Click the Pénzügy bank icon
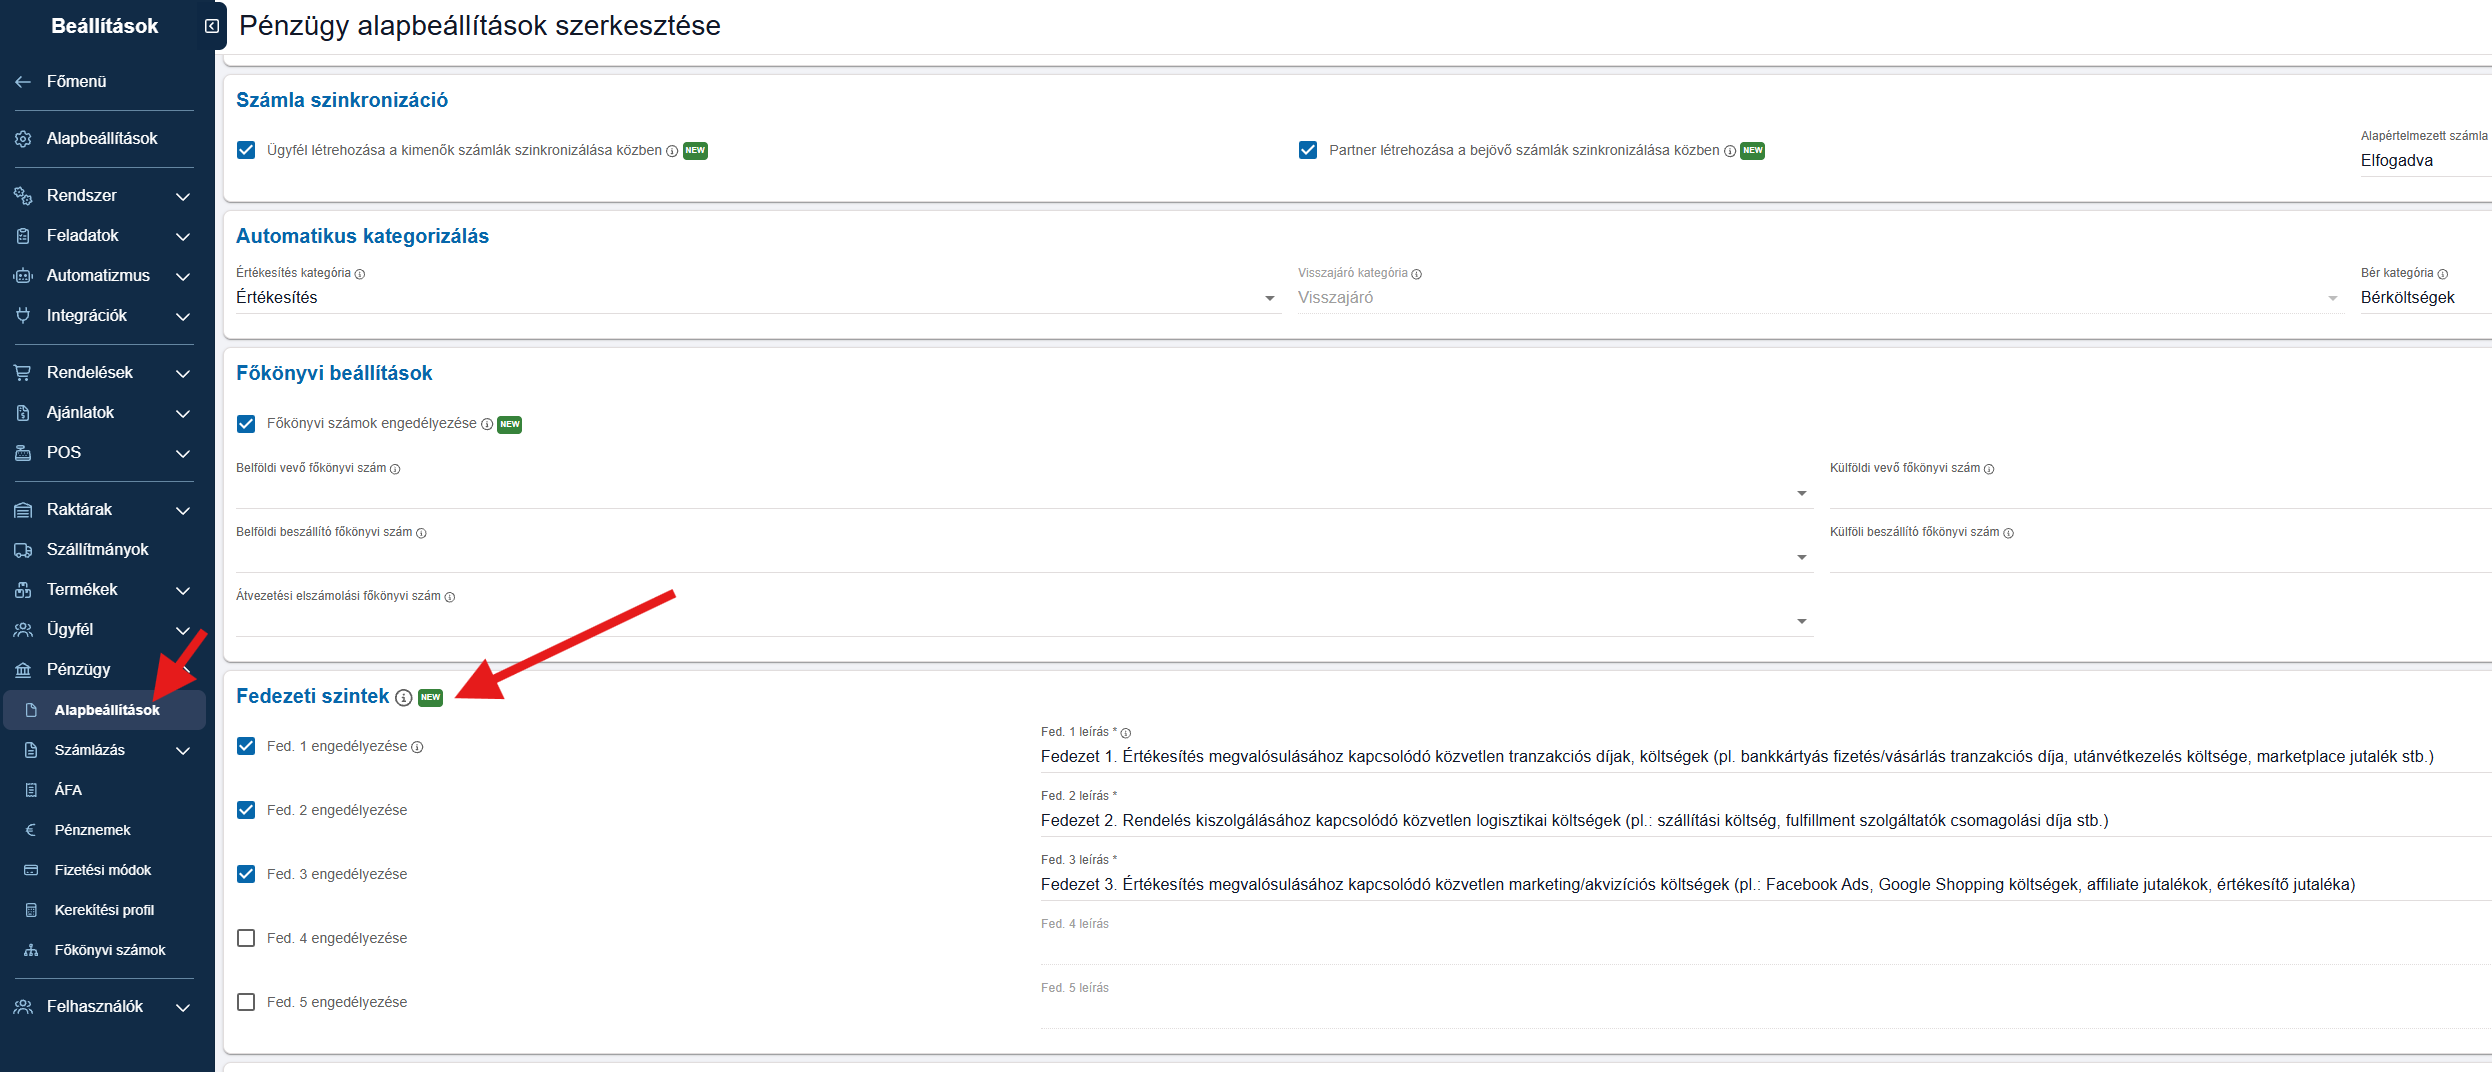This screenshot has width=2492, height=1072. click(x=23, y=670)
